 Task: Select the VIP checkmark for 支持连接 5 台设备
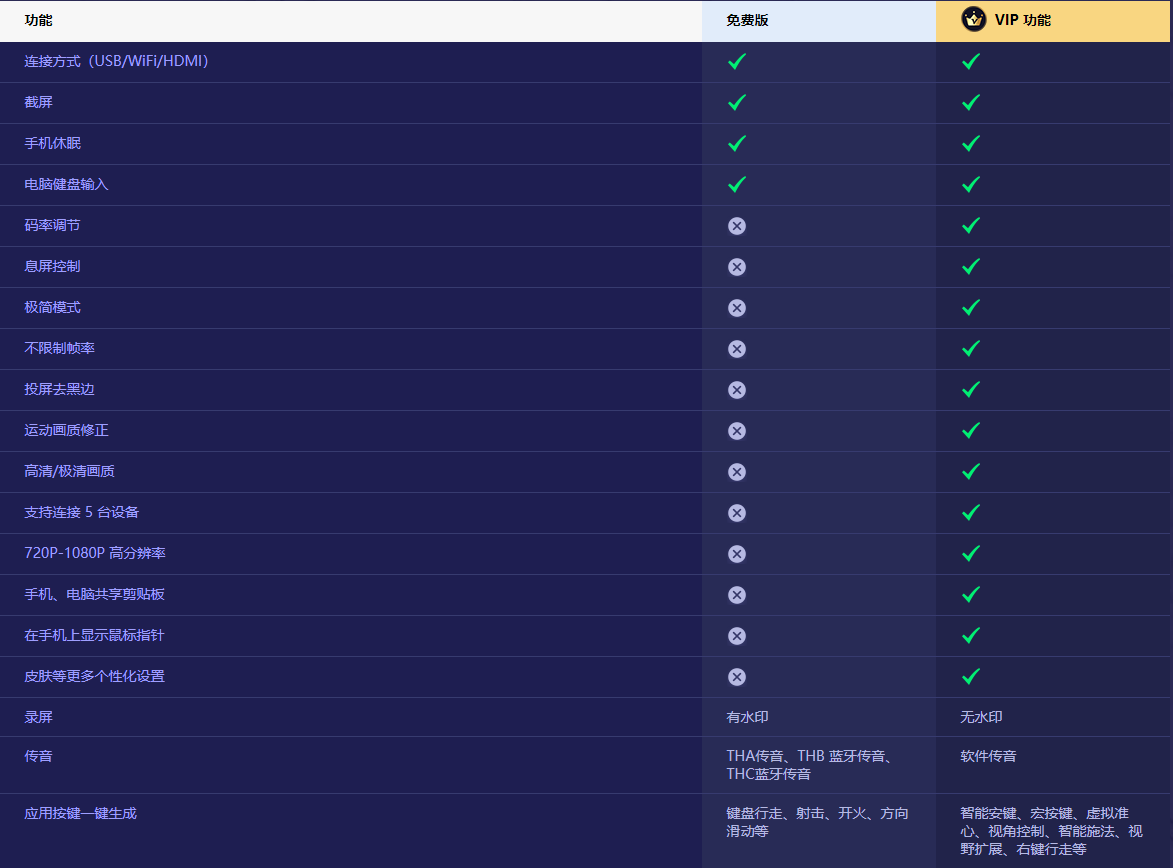tap(970, 512)
